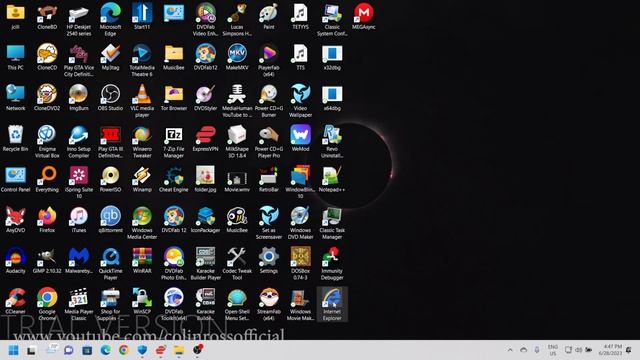The height and width of the screenshot is (360, 640).
Task: Launch WeMod from the desktop
Action: coord(300,139)
